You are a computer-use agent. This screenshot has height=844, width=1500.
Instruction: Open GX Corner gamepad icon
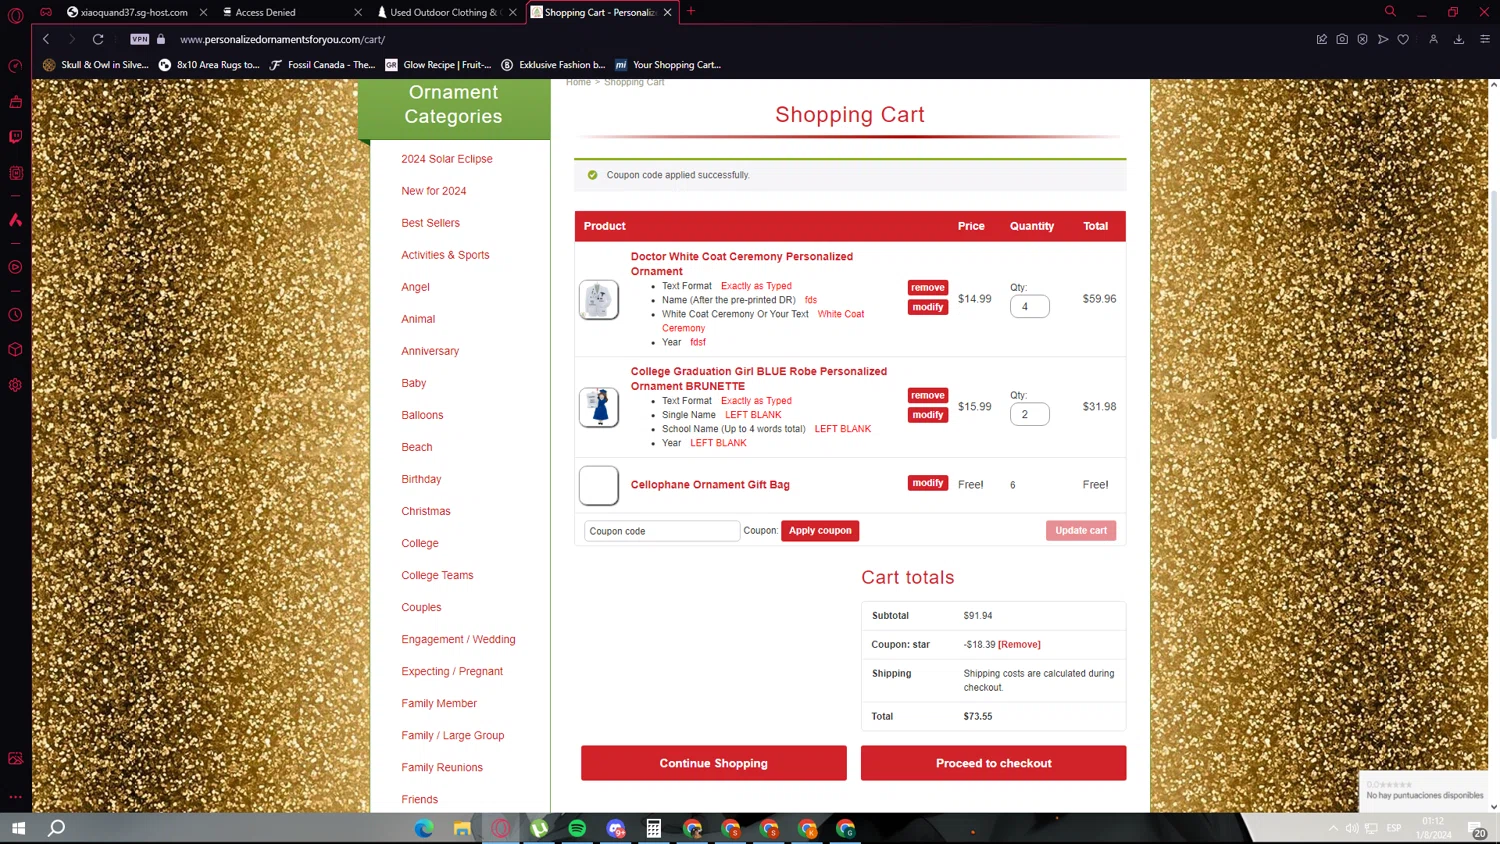(46, 12)
